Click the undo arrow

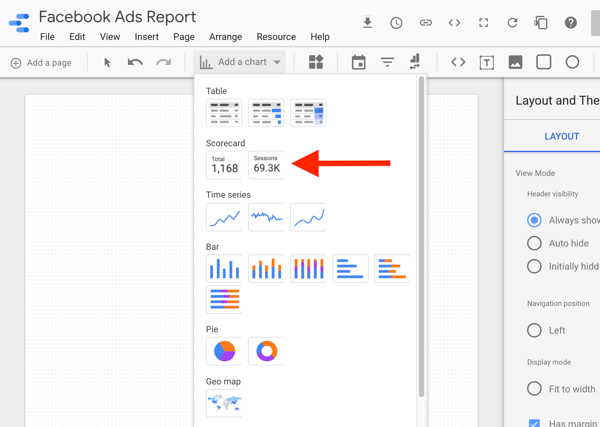click(135, 62)
